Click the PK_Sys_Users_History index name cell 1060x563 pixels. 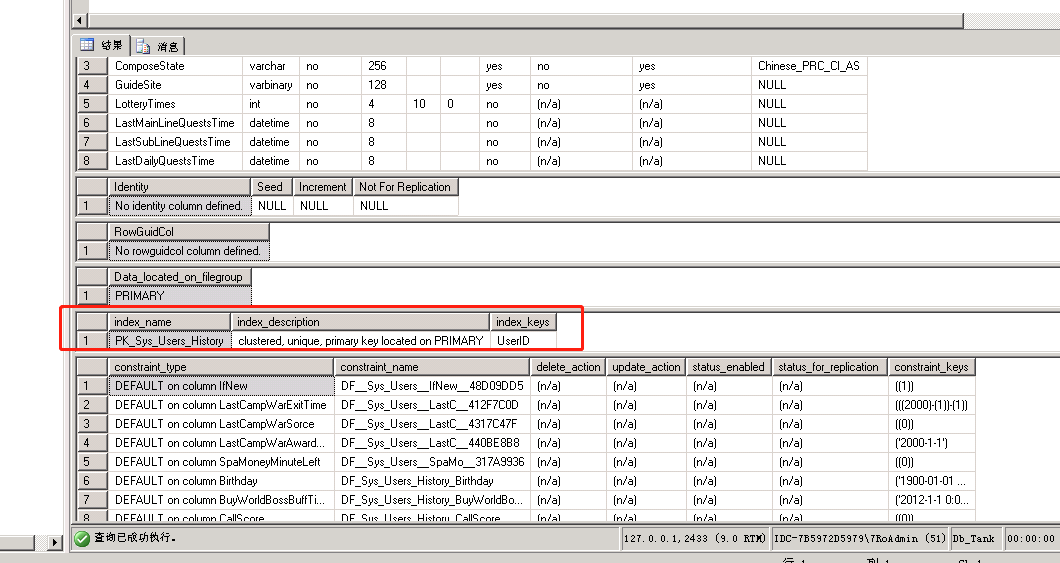coord(169,341)
